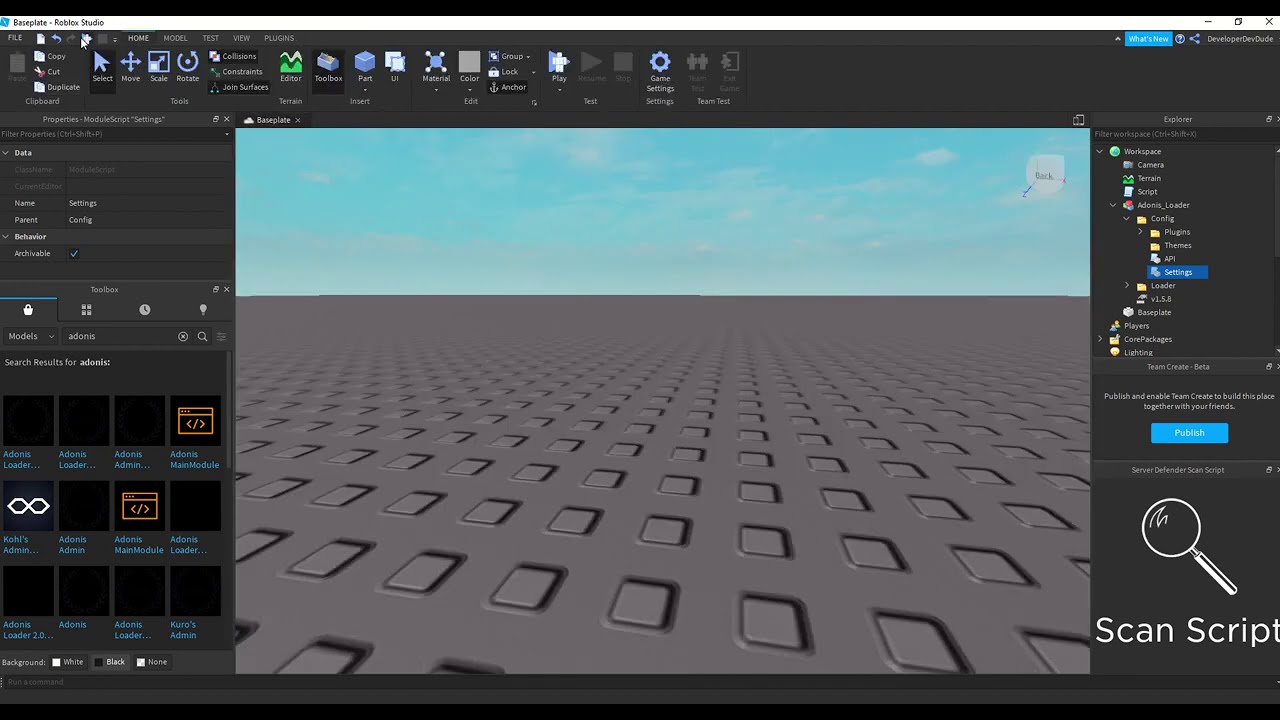The width and height of the screenshot is (1280, 720).
Task: Set Toolbox background to Black
Action: coord(109,662)
